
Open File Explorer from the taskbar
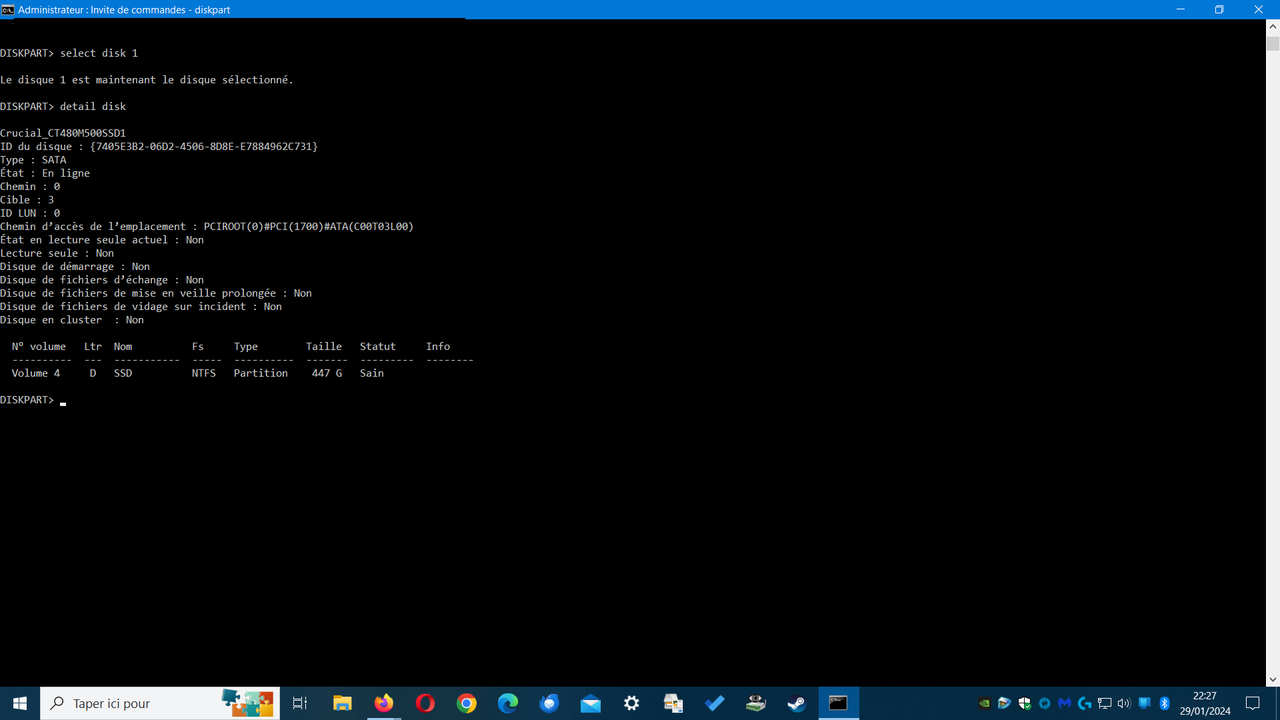click(x=342, y=703)
